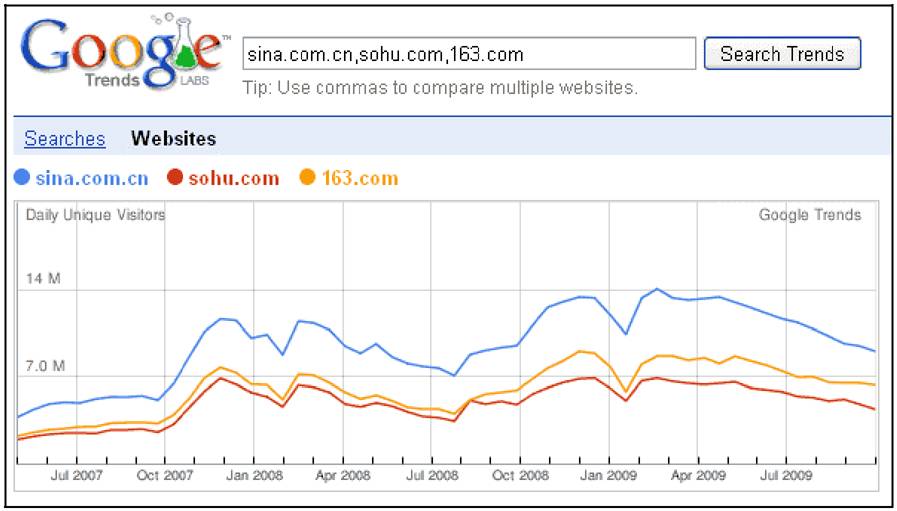Image resolution: width=897 pixels, height=511 pixels.
Task: Click the red sohu.com legend dot
Action: [x=175, y=178]
